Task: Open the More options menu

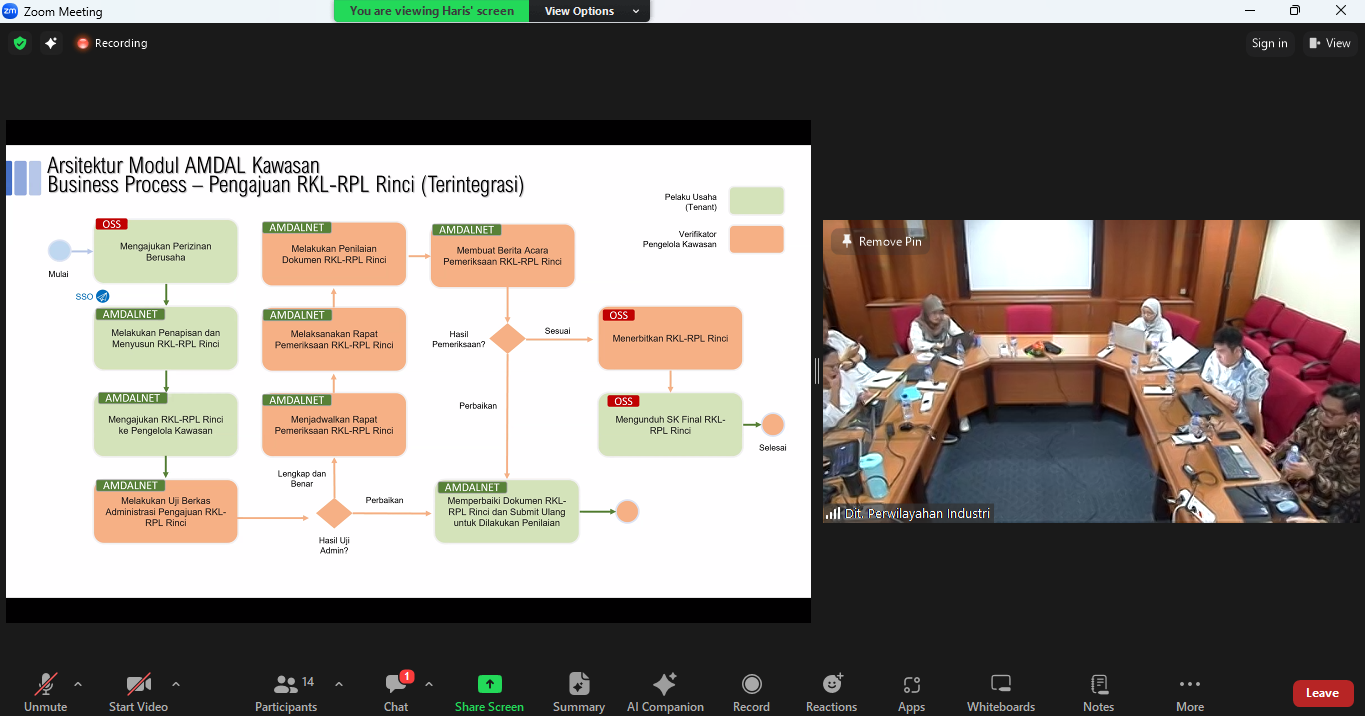Action: [1189, 692]
